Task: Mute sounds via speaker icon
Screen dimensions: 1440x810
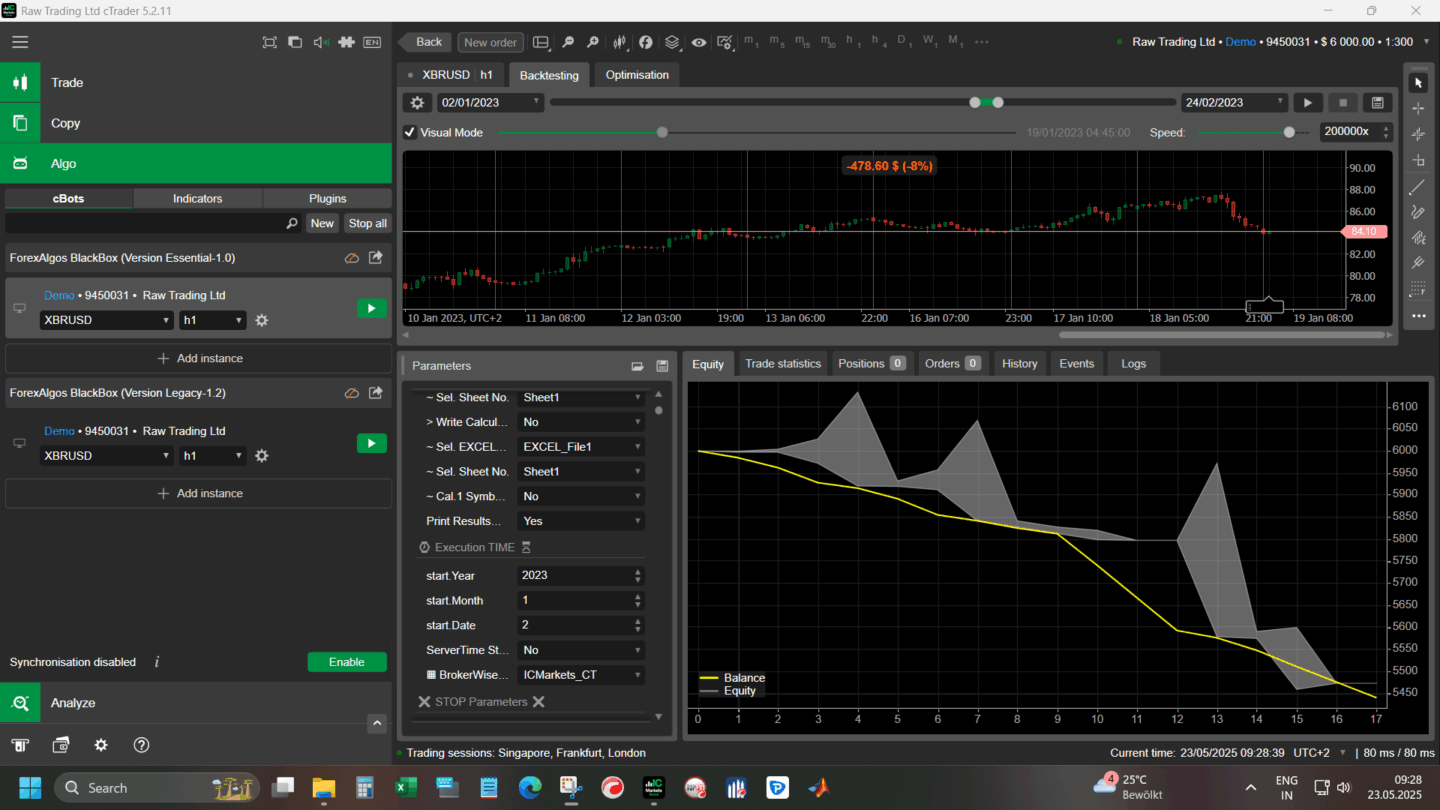Action: point(320,42)
